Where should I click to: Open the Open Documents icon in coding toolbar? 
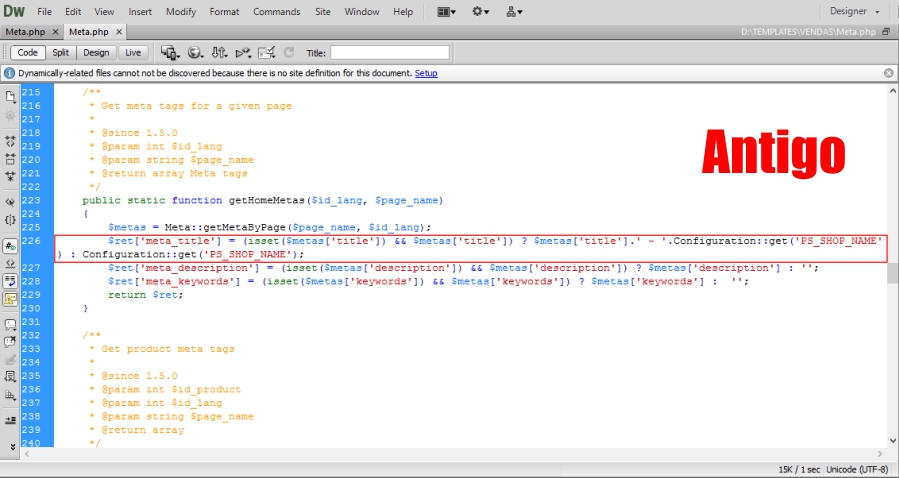(11, 97)
